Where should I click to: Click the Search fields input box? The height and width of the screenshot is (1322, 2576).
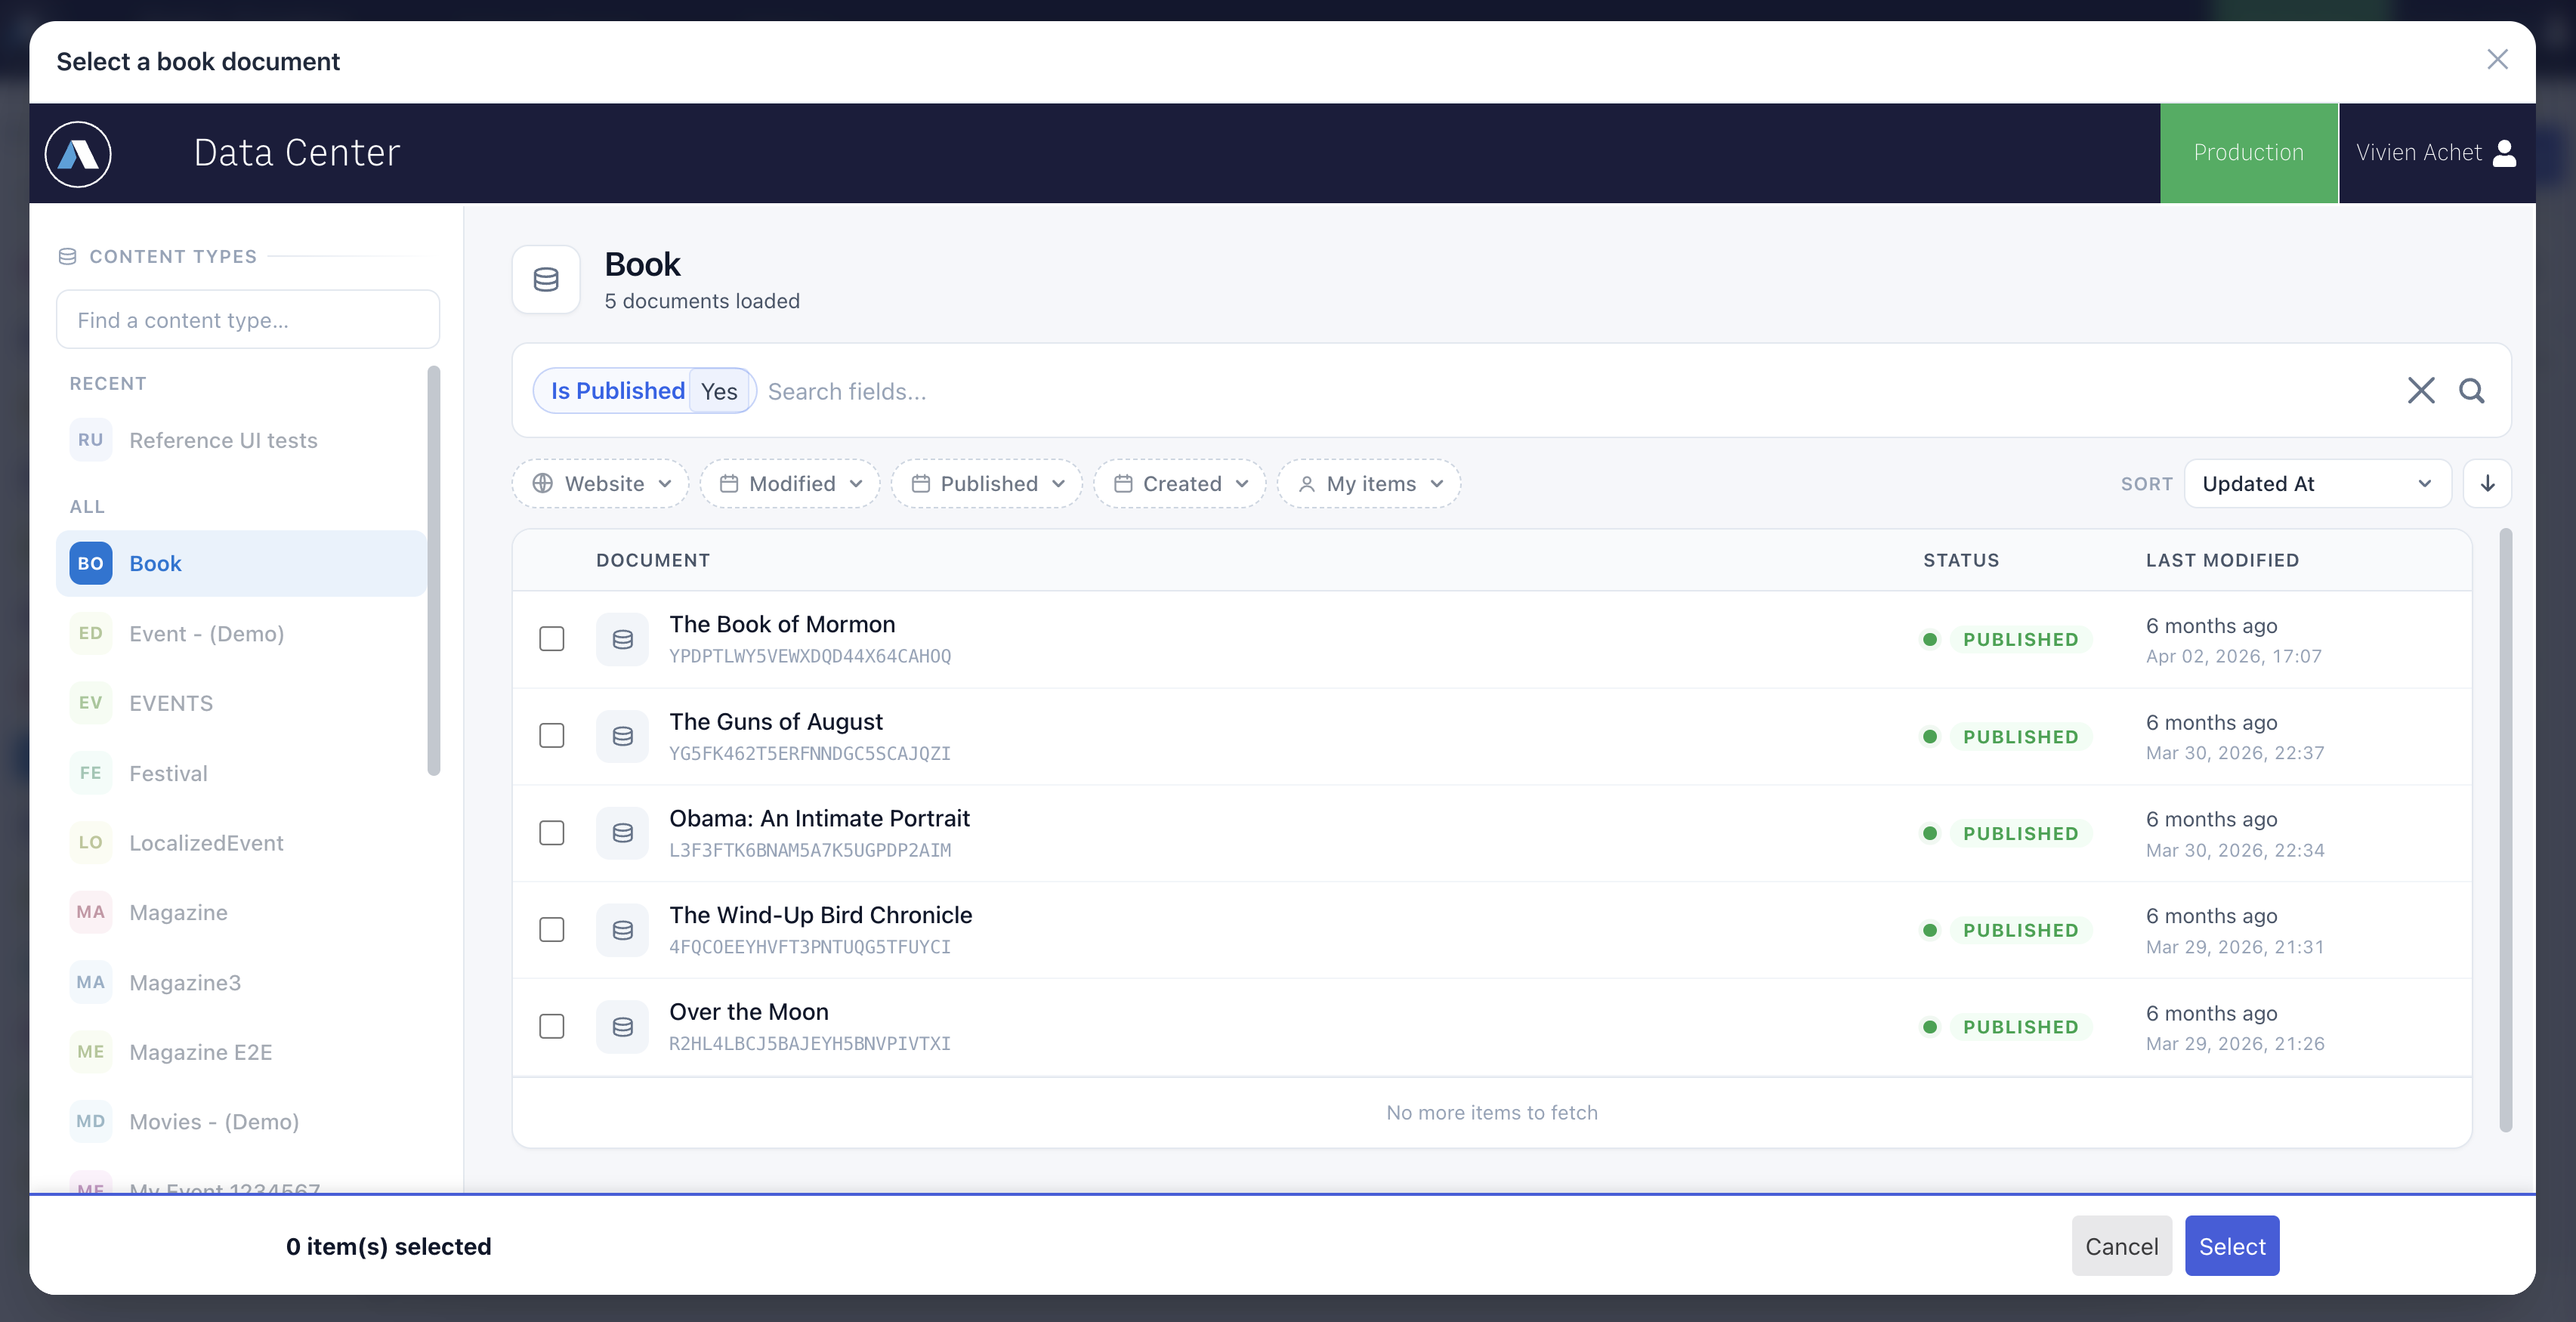[1575, 391]
